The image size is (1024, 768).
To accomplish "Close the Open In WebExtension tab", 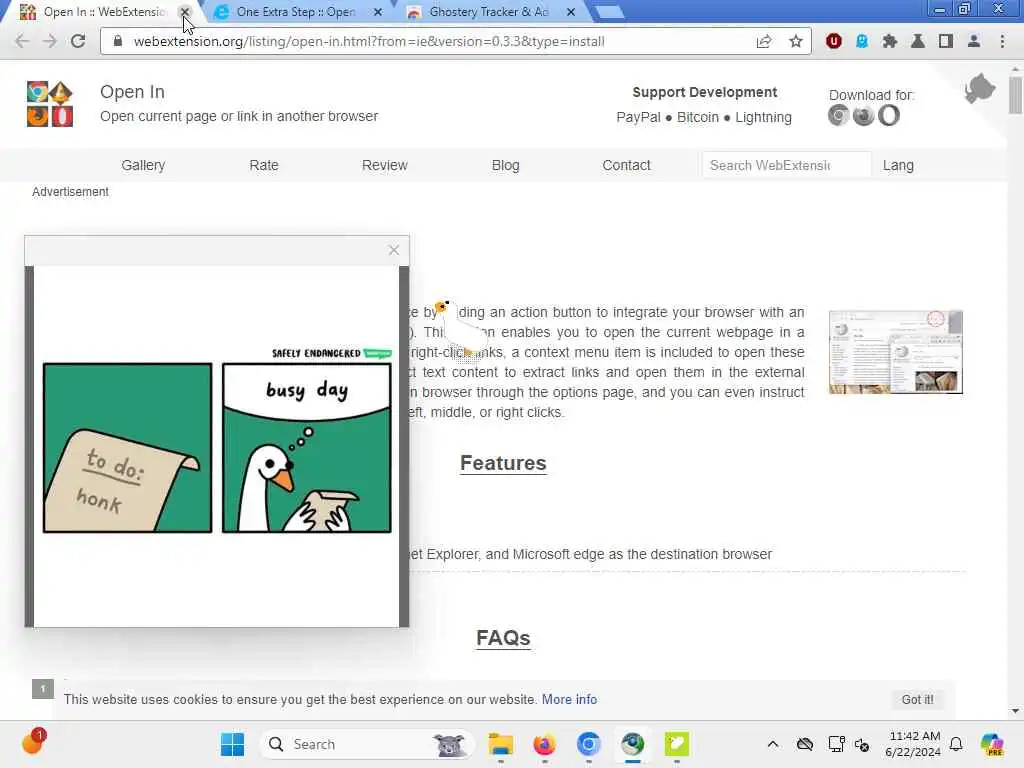I will [185, 12].
